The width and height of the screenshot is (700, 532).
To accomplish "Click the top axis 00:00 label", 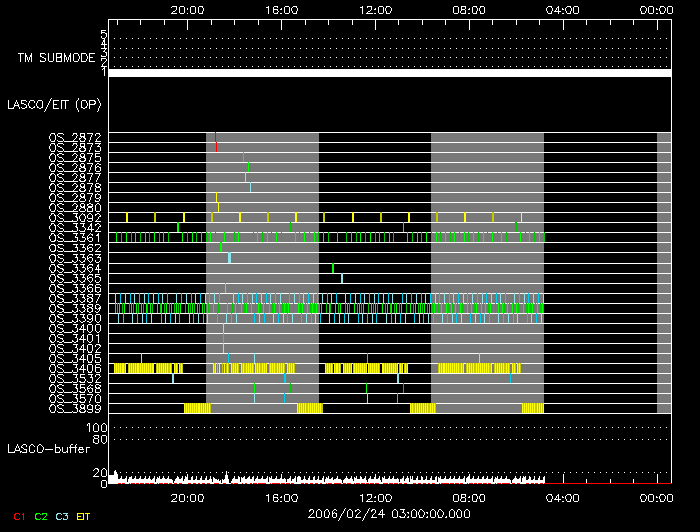I will pos(656,10).
